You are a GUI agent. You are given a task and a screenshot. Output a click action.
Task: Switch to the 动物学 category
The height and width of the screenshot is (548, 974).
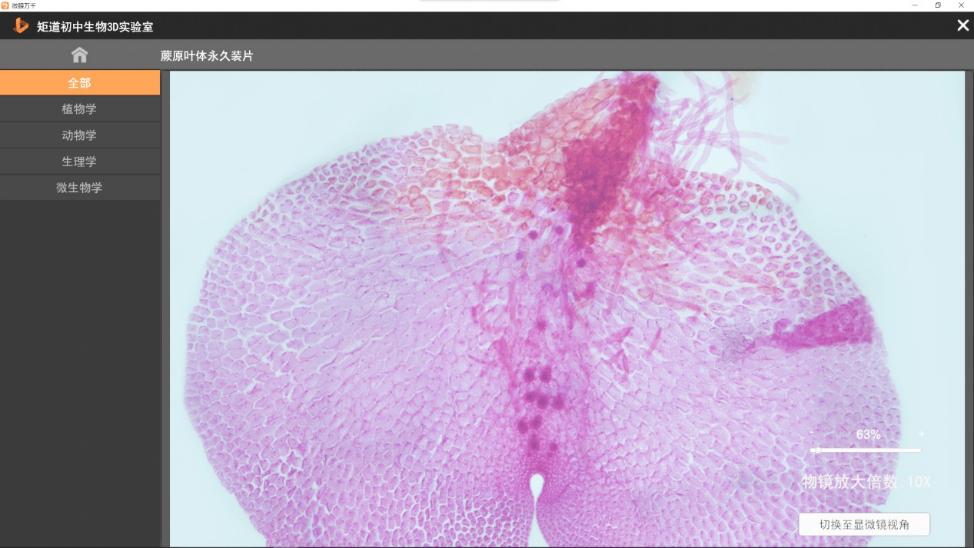[x=80, y=135]
